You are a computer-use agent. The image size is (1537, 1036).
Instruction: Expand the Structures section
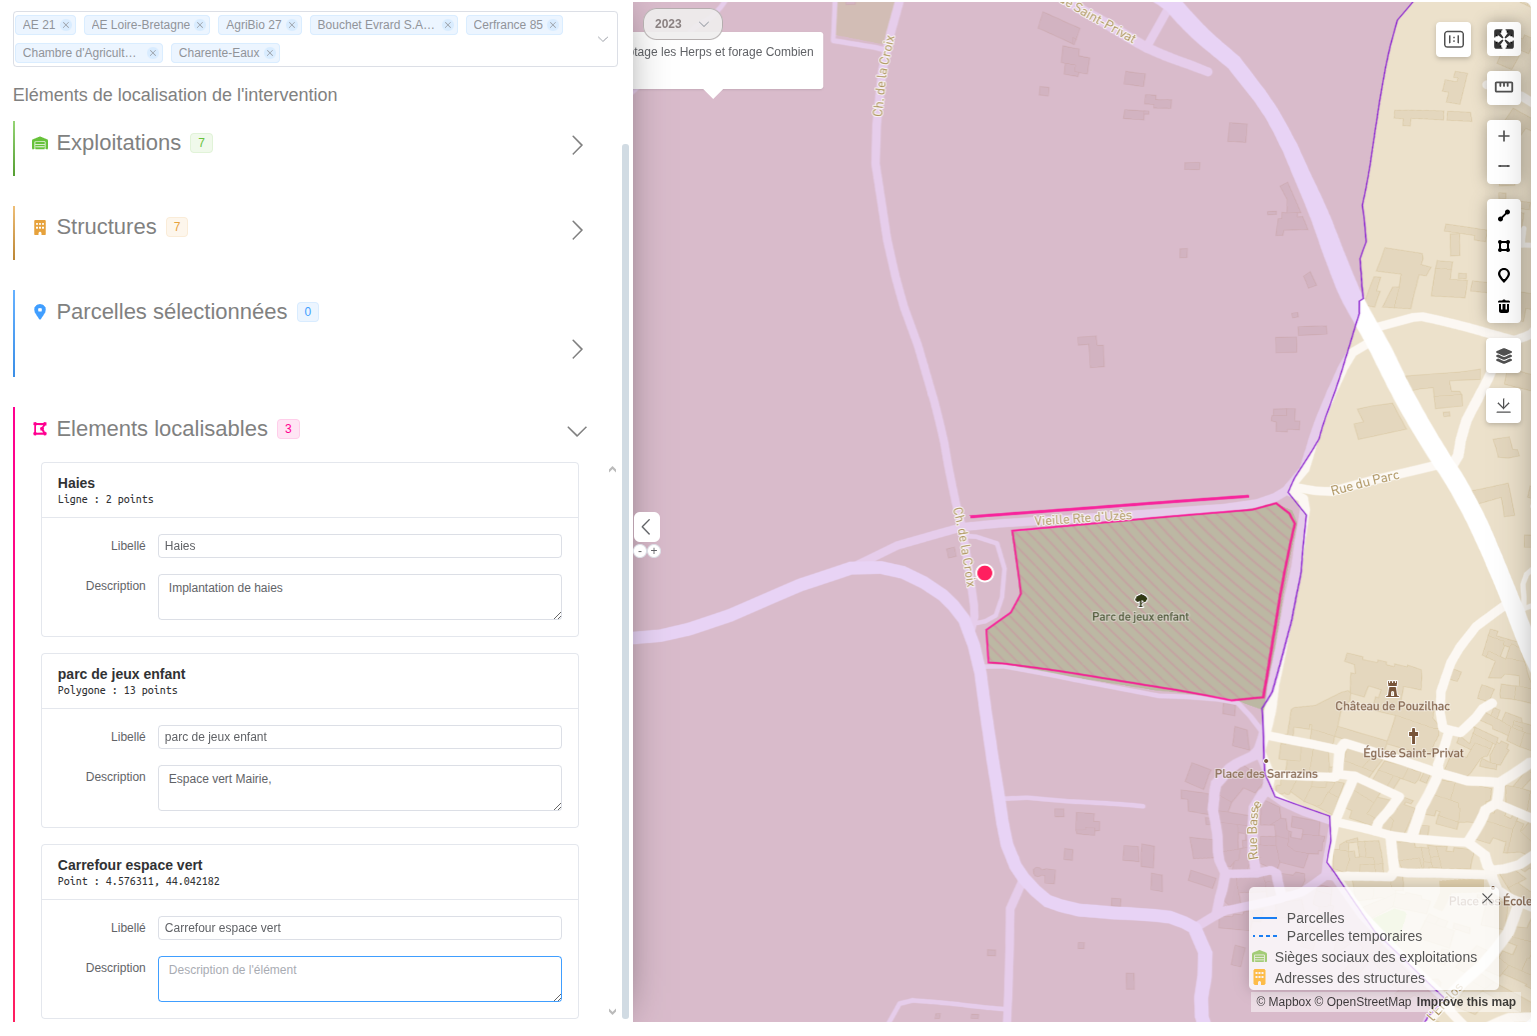577,230
